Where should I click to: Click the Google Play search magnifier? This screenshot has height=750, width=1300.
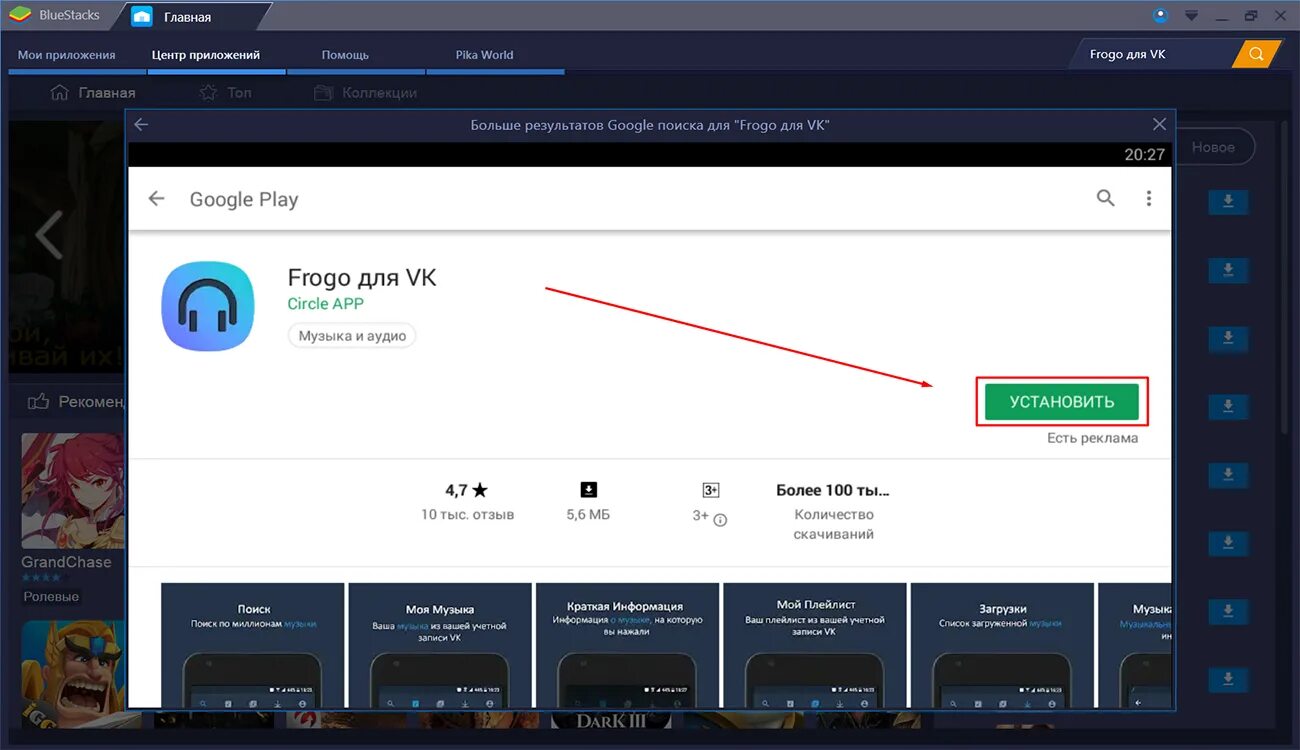[1105, 198]
